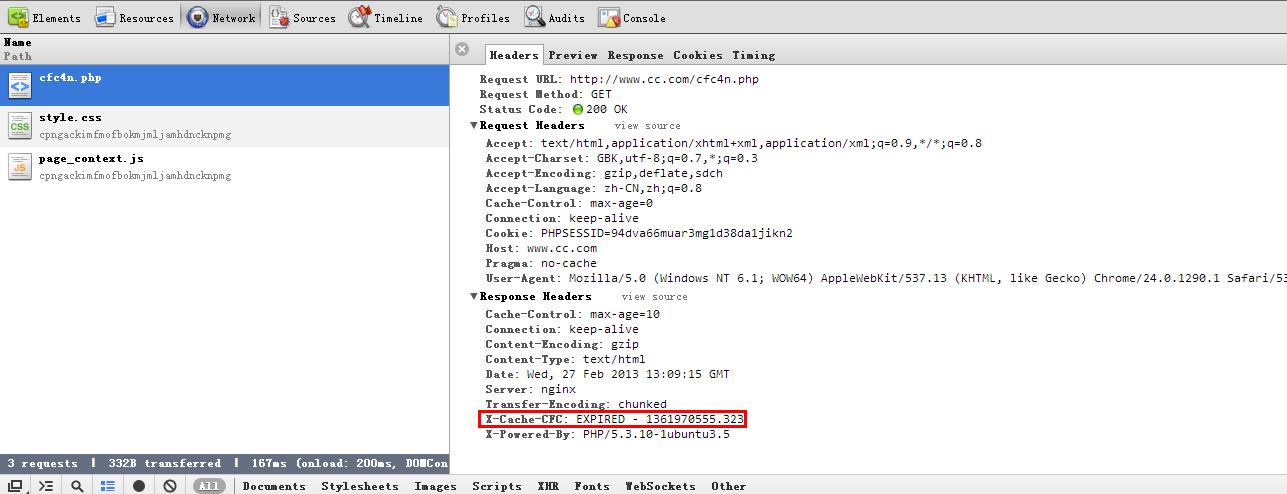Click view source beside Request Headers

tap(647, 126)
